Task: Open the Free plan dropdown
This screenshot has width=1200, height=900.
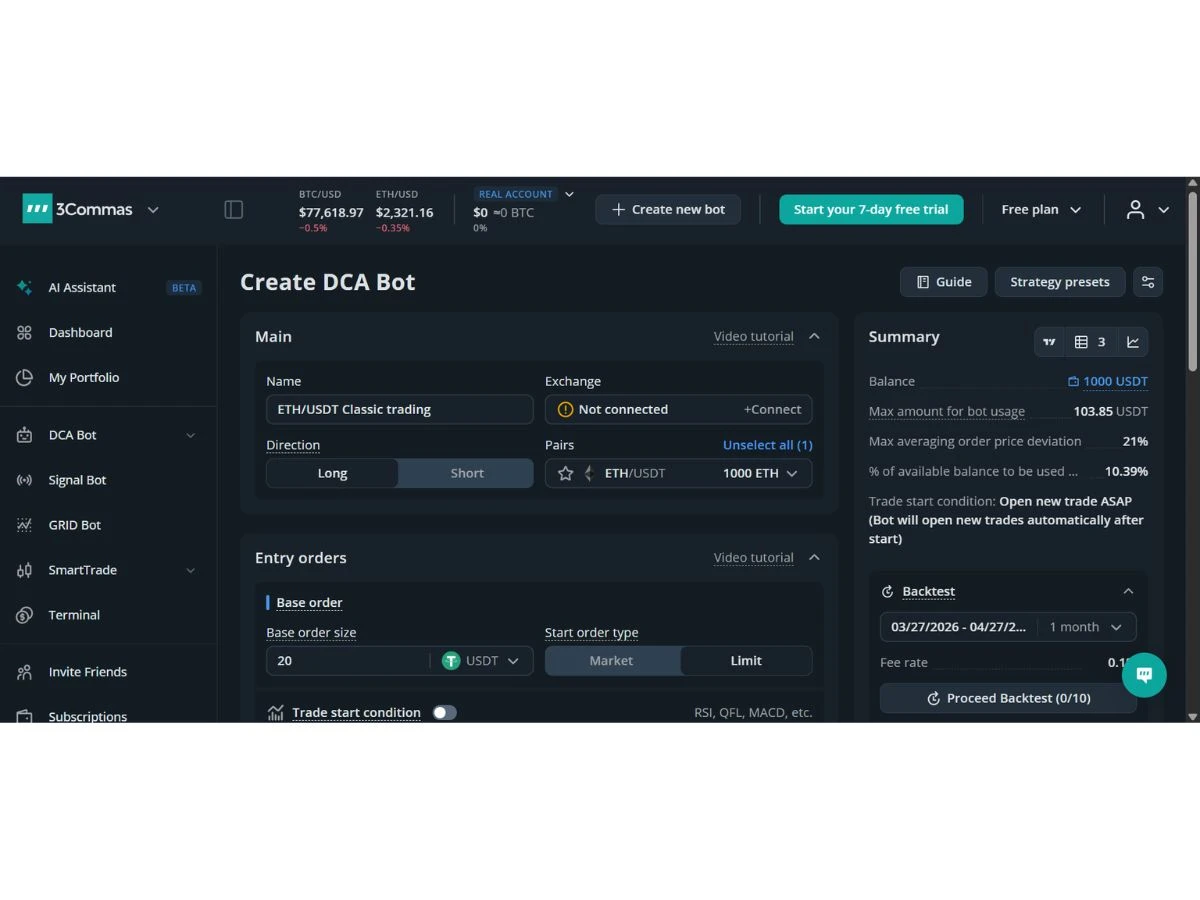Action: coord(1041,209)
